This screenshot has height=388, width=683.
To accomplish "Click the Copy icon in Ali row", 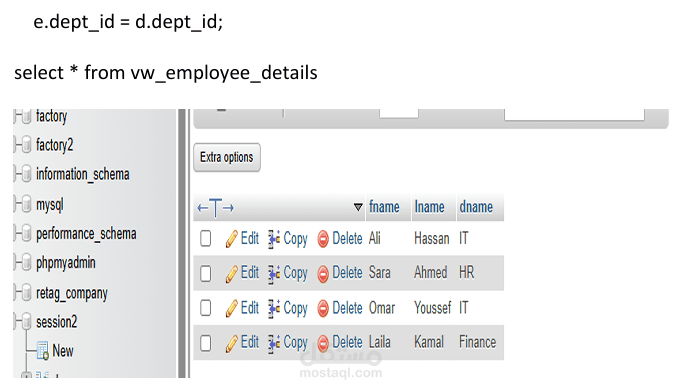I will click(x=274, y=239).
